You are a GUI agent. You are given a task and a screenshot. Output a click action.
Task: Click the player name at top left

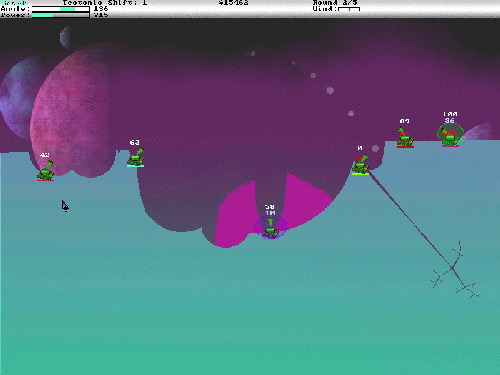click(13, 2)
